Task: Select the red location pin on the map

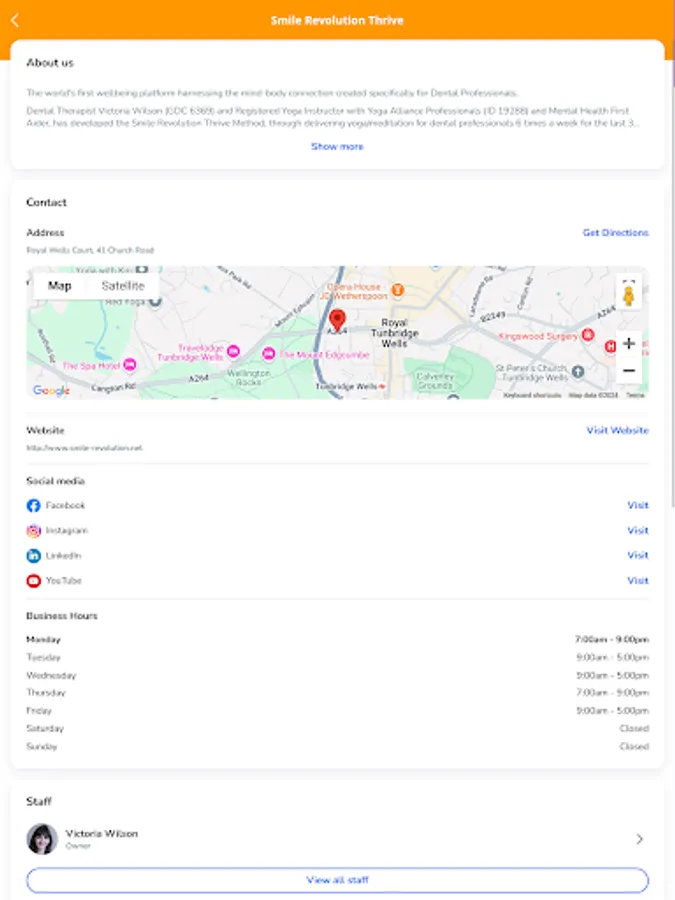Action: pos(338,320)
